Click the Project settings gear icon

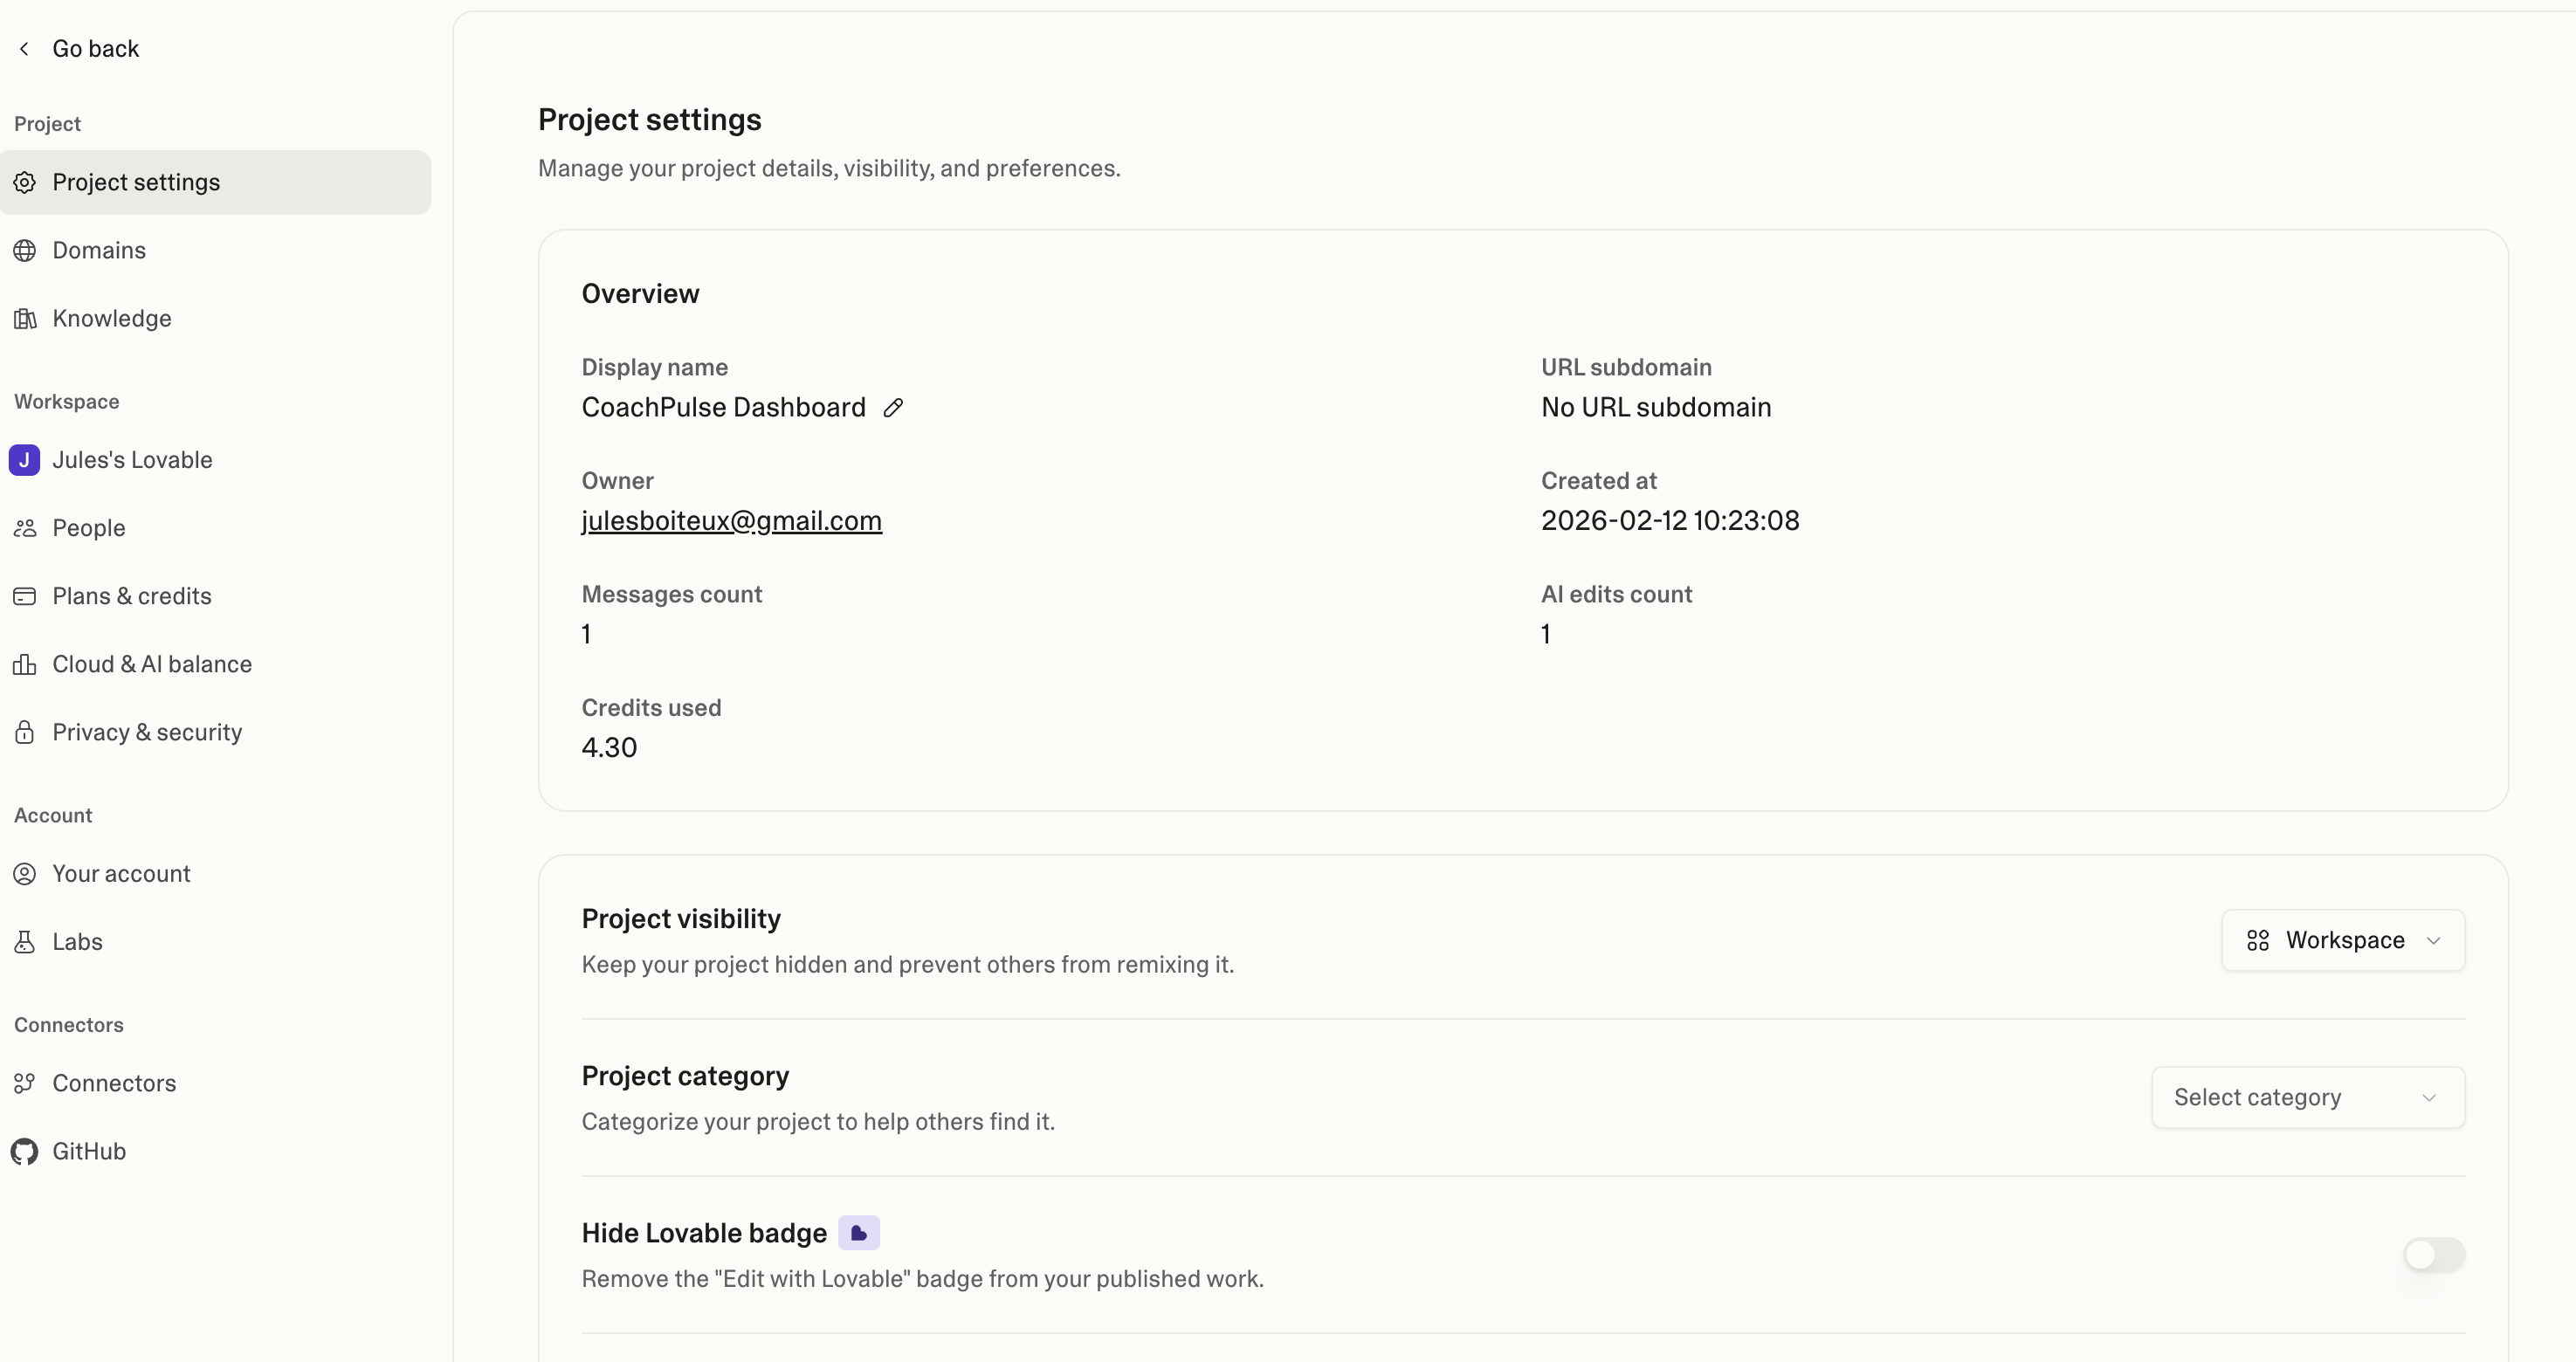click(x=25, y=182)
